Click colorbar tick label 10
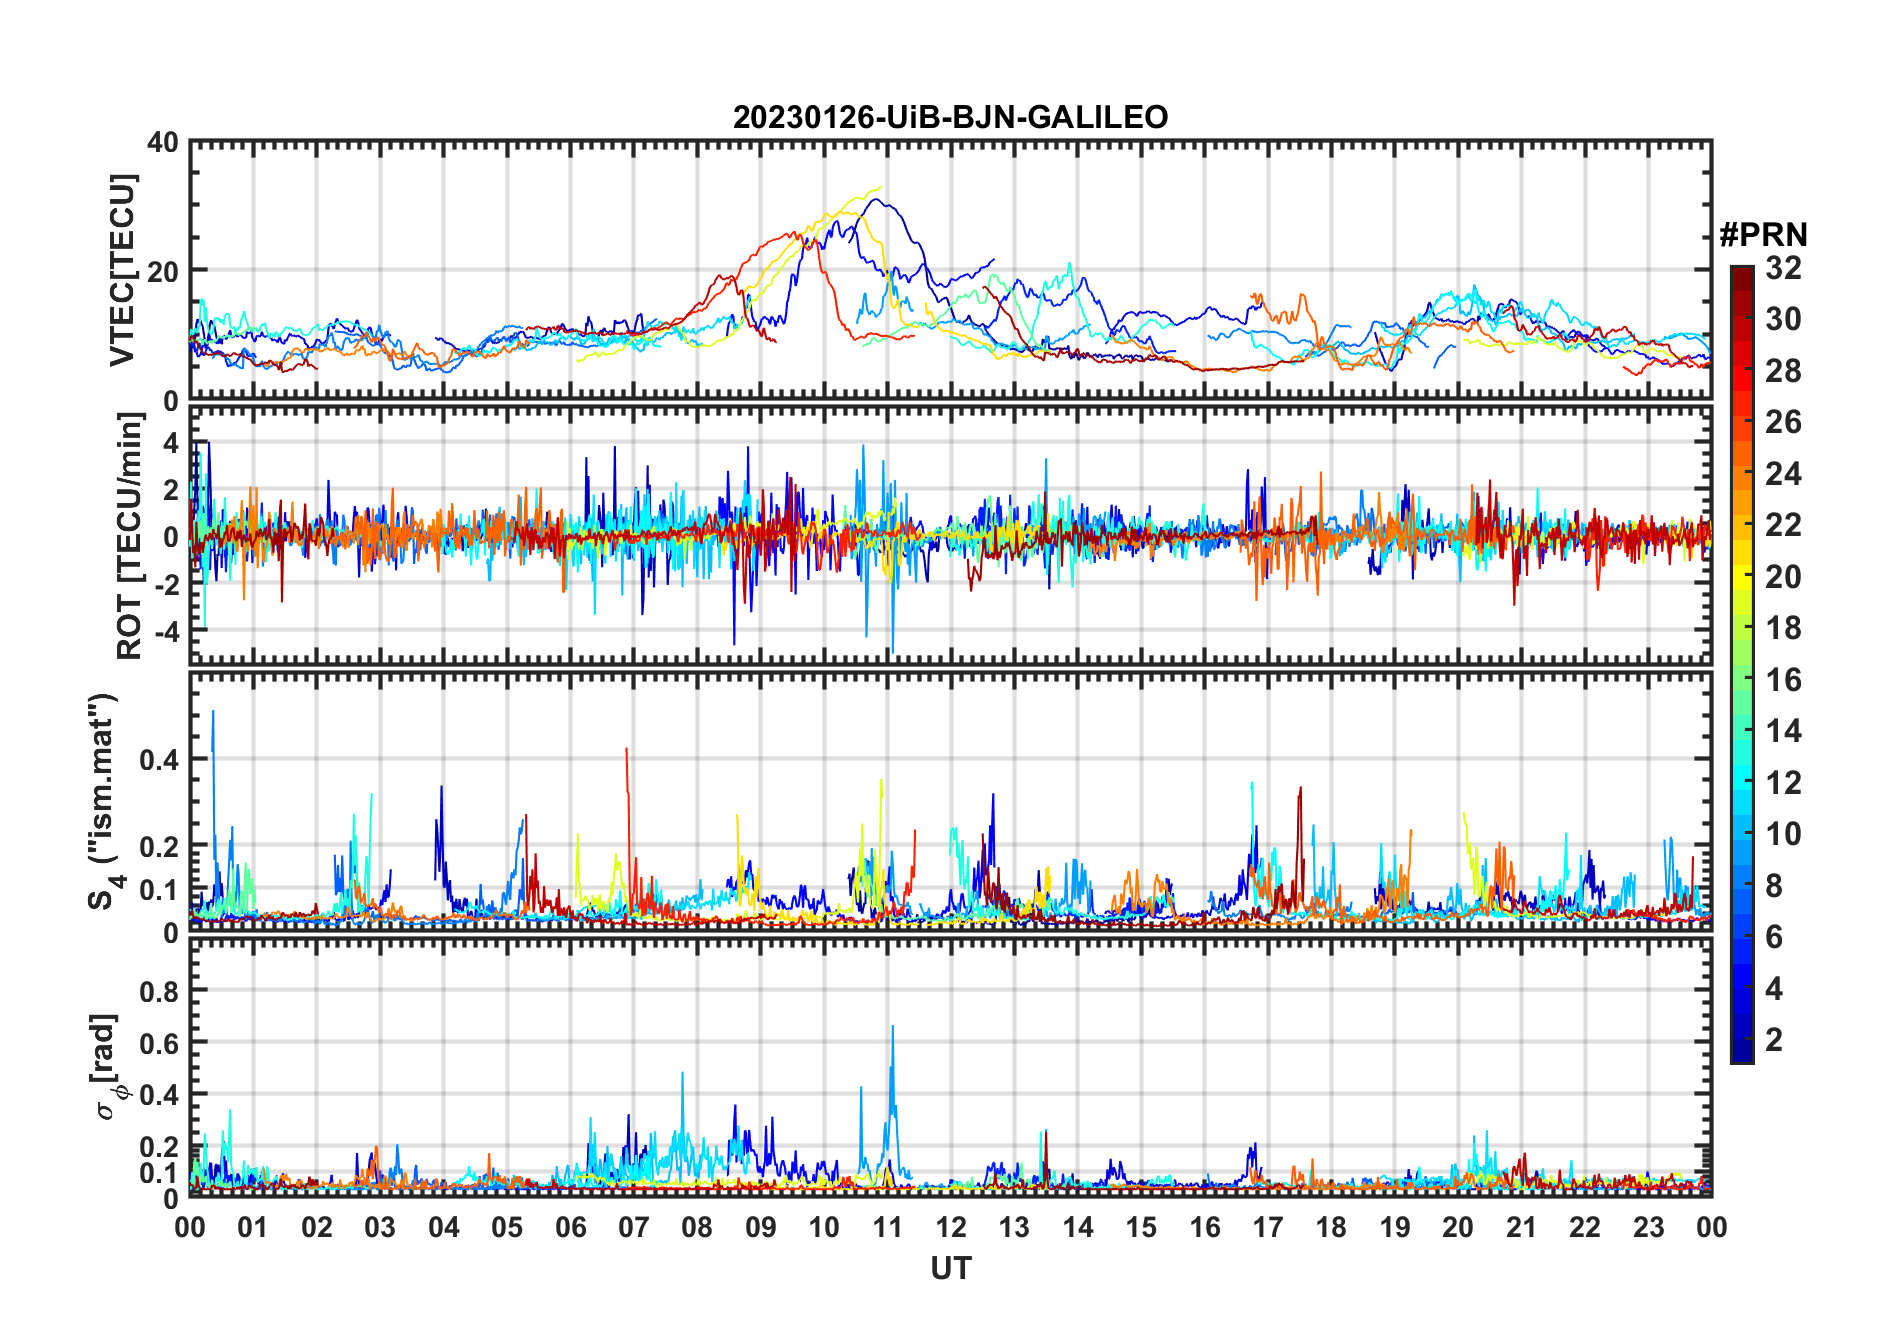The height and width of the screenshot is (1330, 1902). pyautogui.click(x=1783, y=834)
